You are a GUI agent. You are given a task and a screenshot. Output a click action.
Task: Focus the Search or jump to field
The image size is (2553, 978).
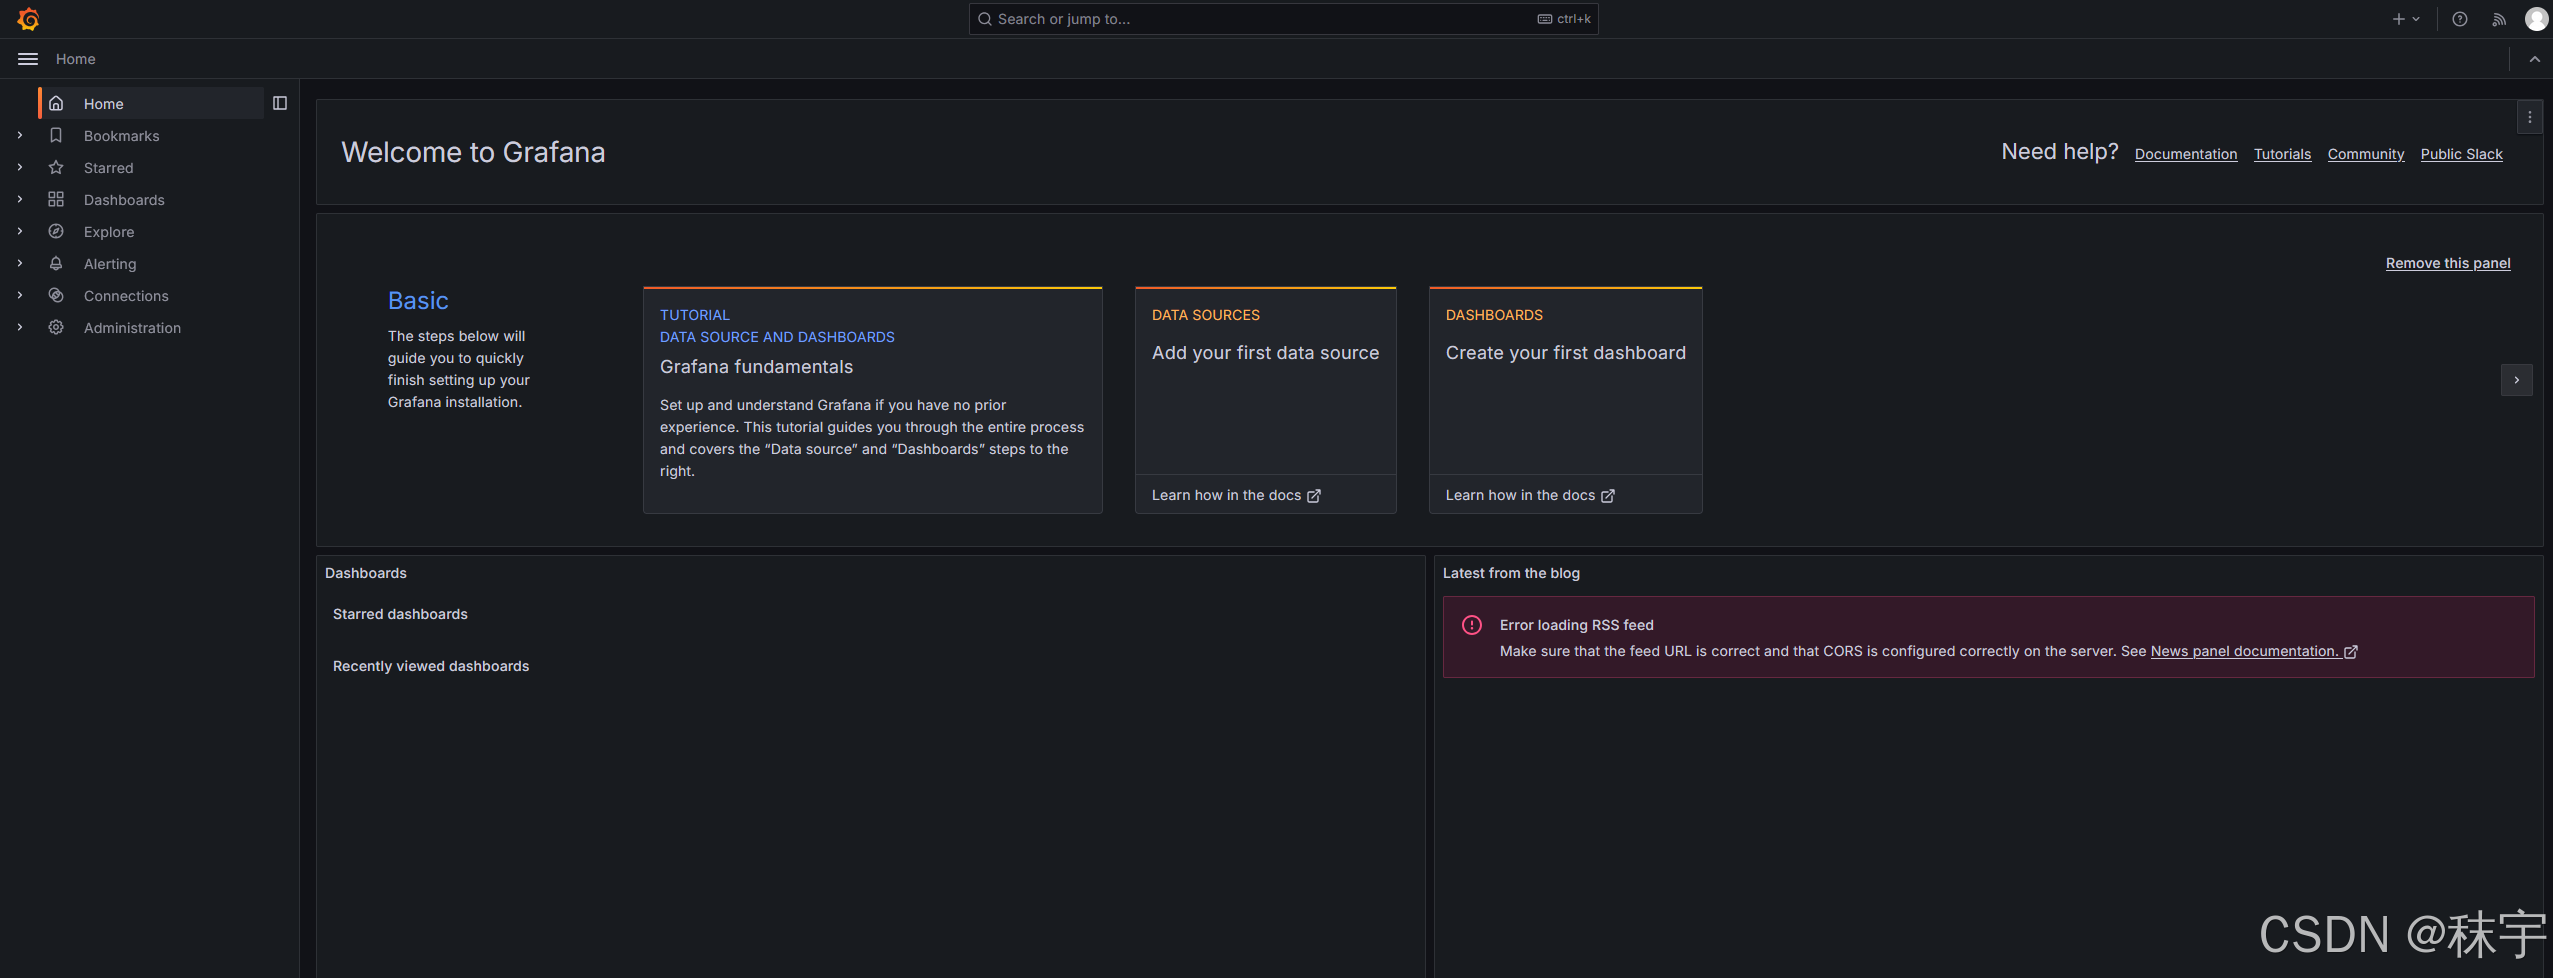[1283, 19]
